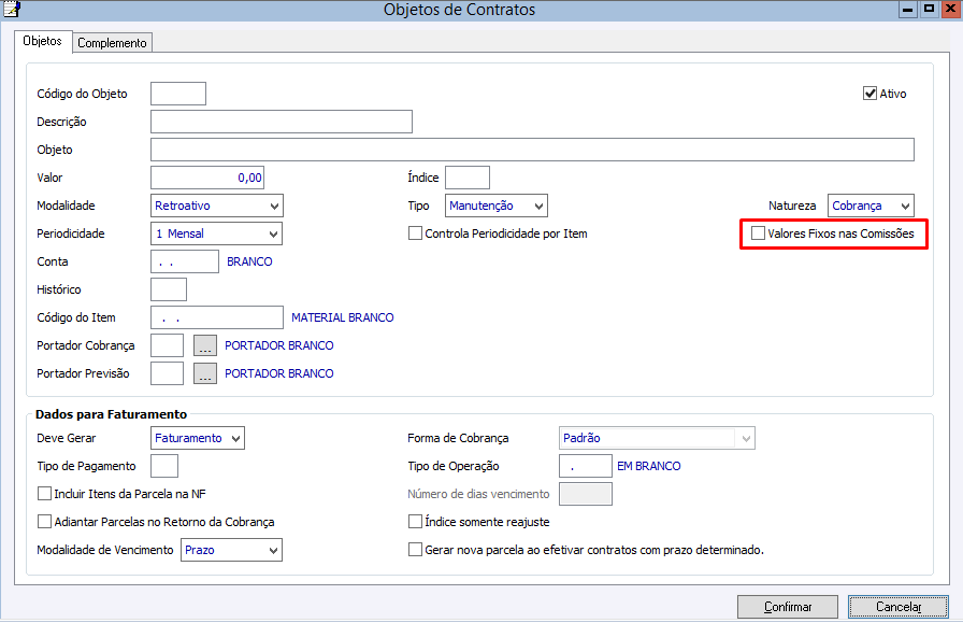
Task: Open the Modalidade dropdown
Action: 275,206
